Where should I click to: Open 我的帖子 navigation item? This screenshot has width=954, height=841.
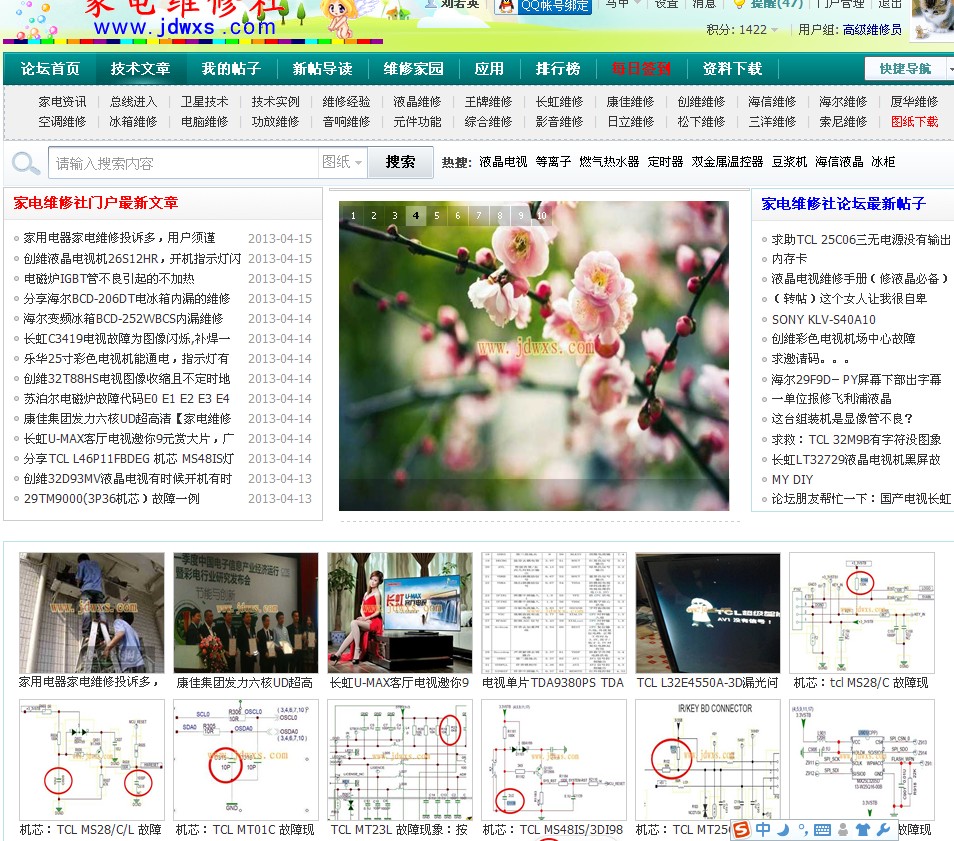pos(231,69)
